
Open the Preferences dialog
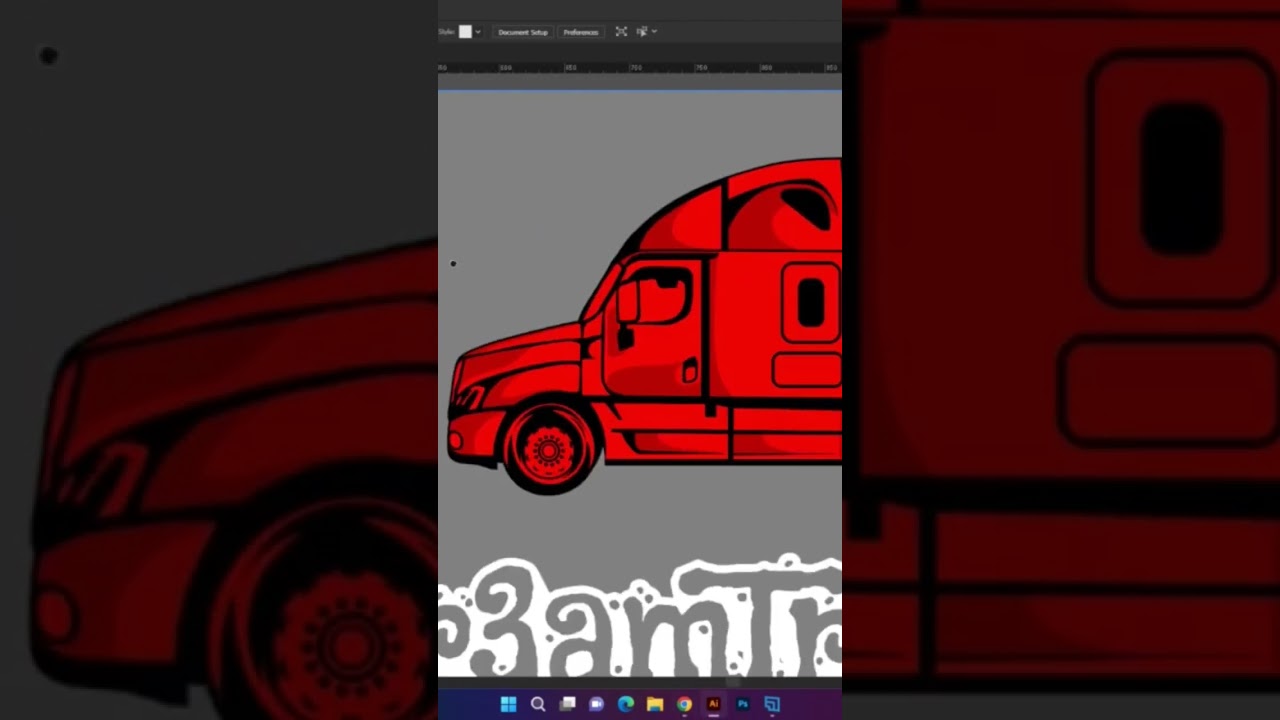point(580,32)
